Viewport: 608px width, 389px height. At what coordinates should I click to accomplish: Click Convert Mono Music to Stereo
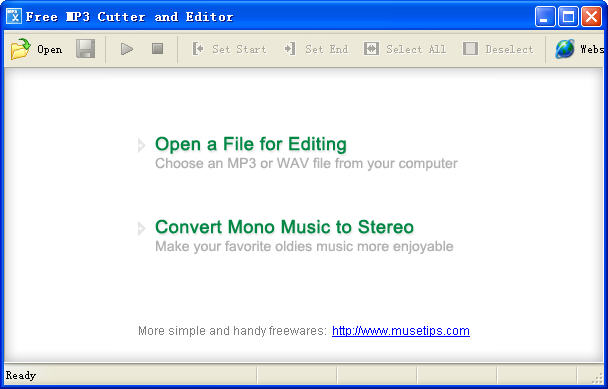[284, 227]
